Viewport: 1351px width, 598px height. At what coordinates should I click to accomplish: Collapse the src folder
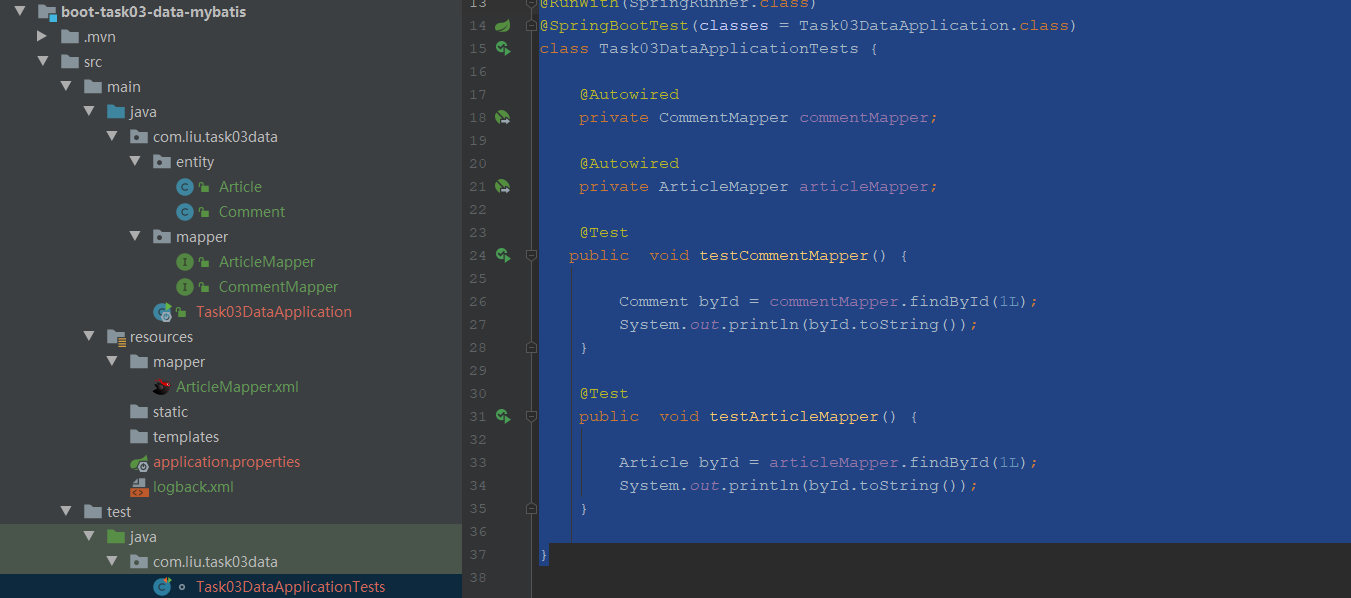(x=42, y=62)
